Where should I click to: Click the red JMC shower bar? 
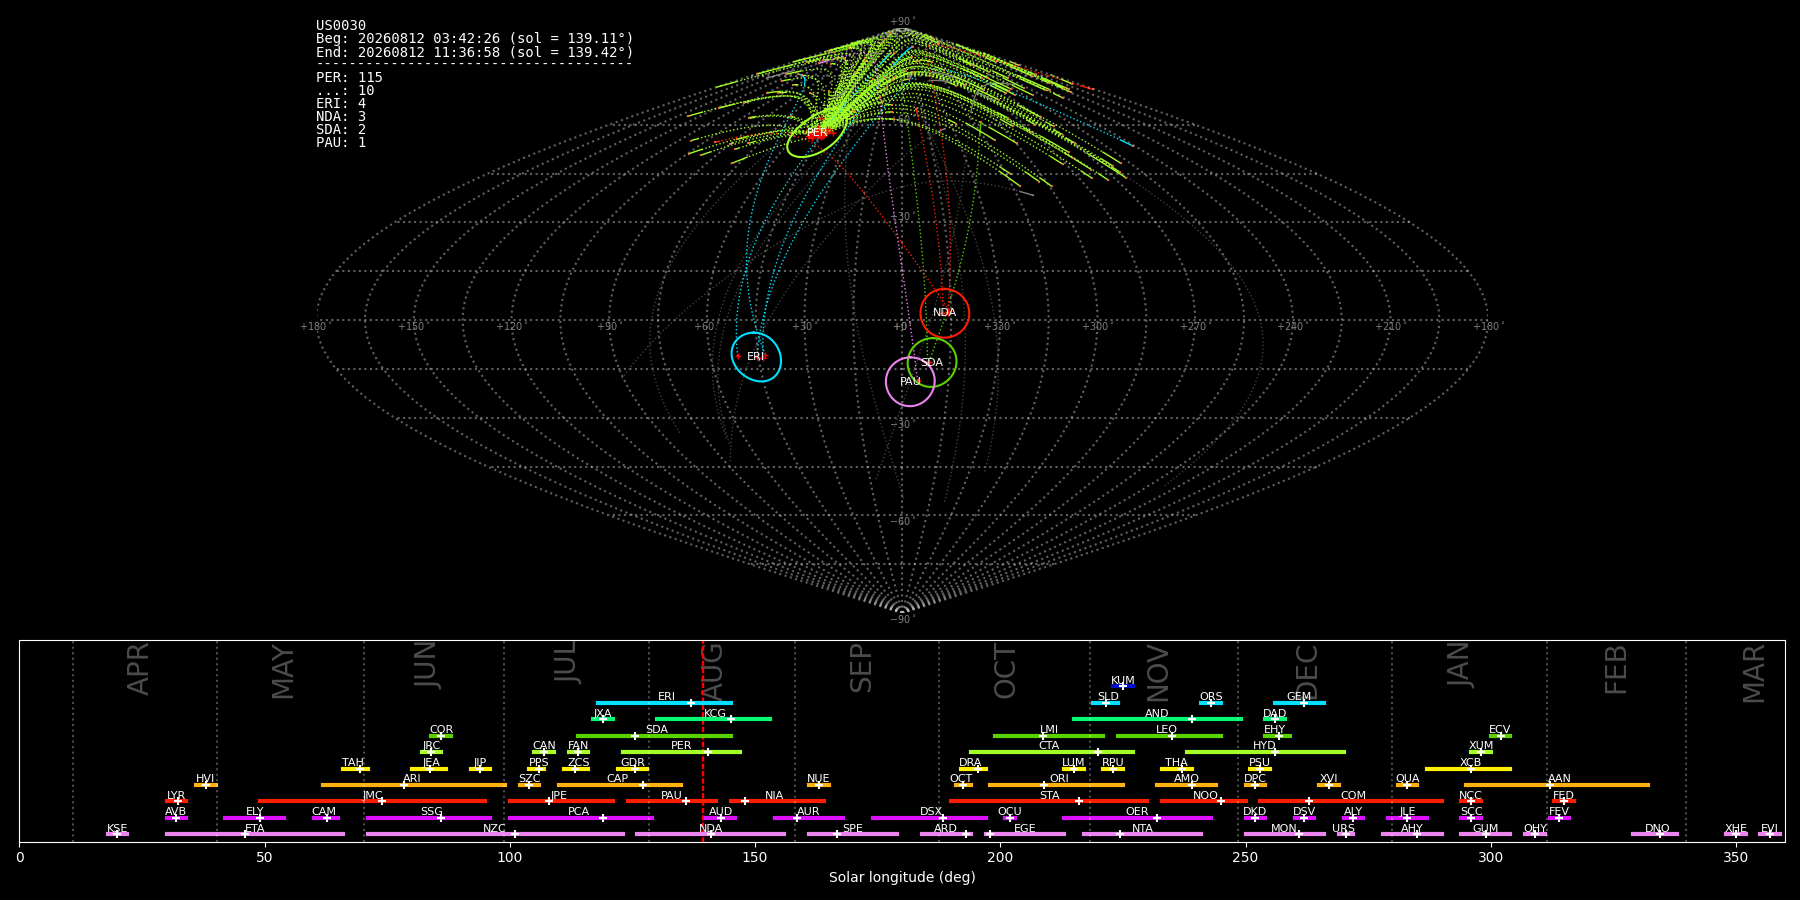tap(372, 801)
